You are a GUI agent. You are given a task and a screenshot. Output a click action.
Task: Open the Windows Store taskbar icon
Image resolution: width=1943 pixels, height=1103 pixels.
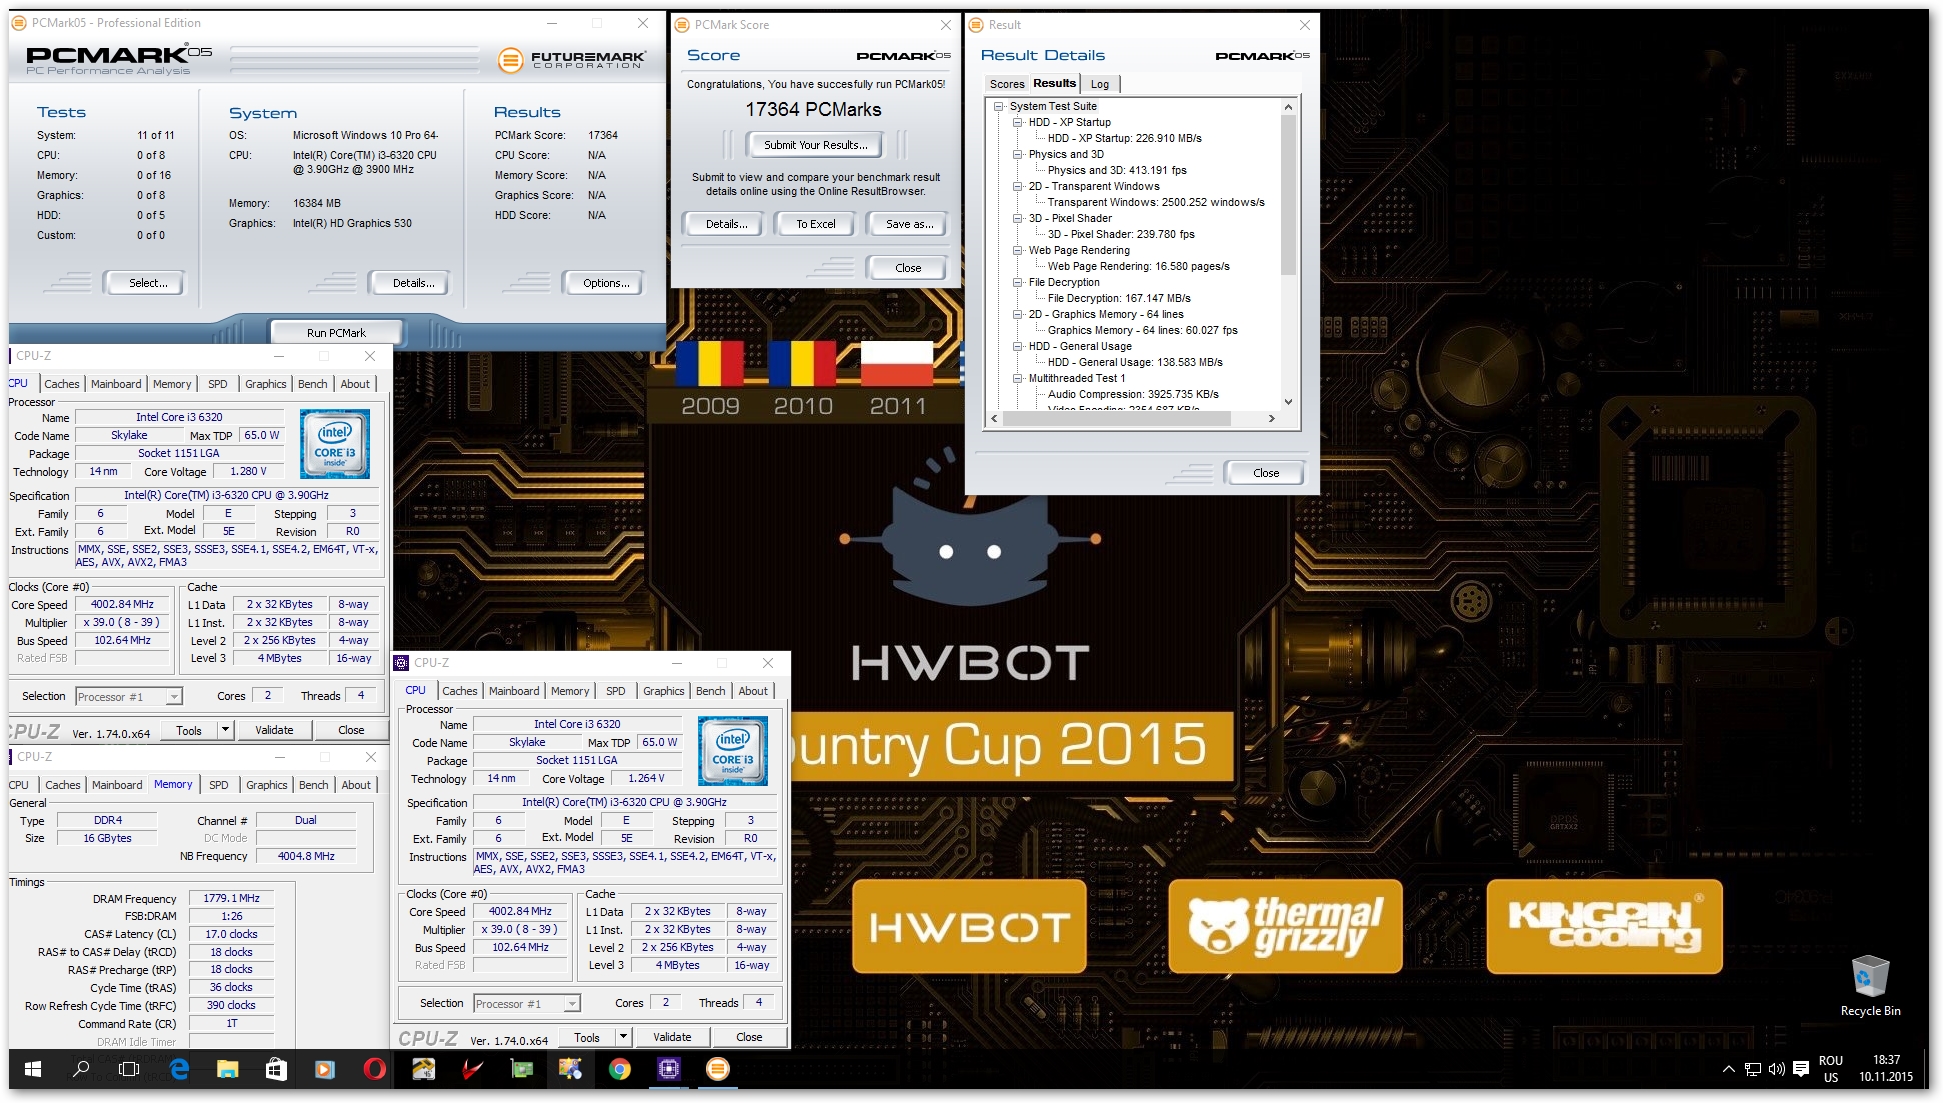(276, 1069)
